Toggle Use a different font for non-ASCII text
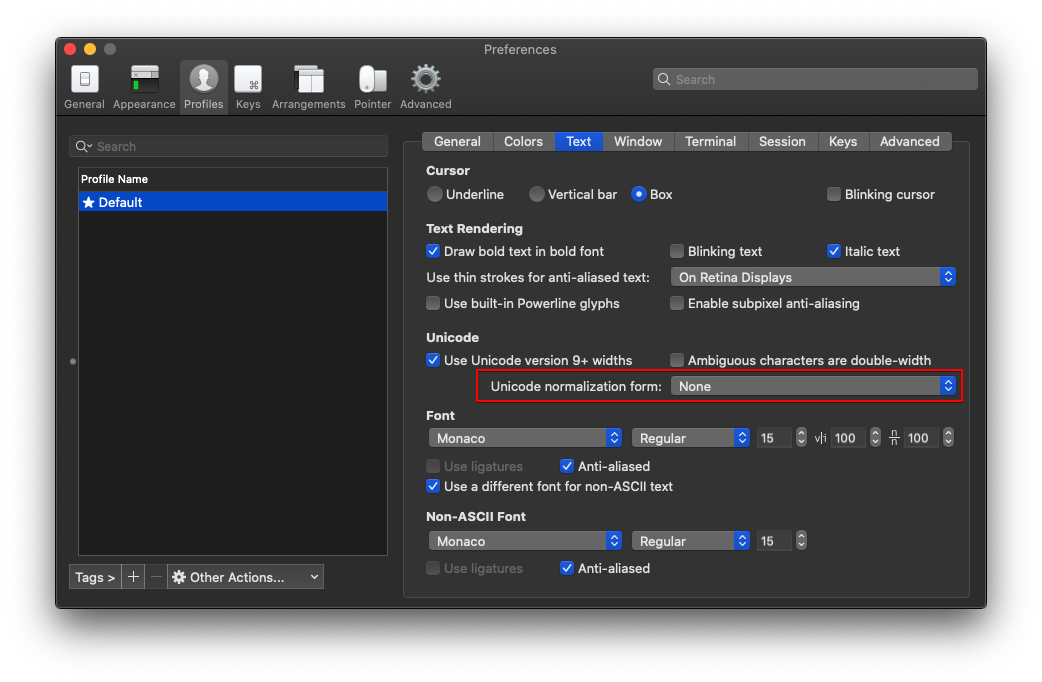Screen dimensions: 1042x682 tap(433, 487)
